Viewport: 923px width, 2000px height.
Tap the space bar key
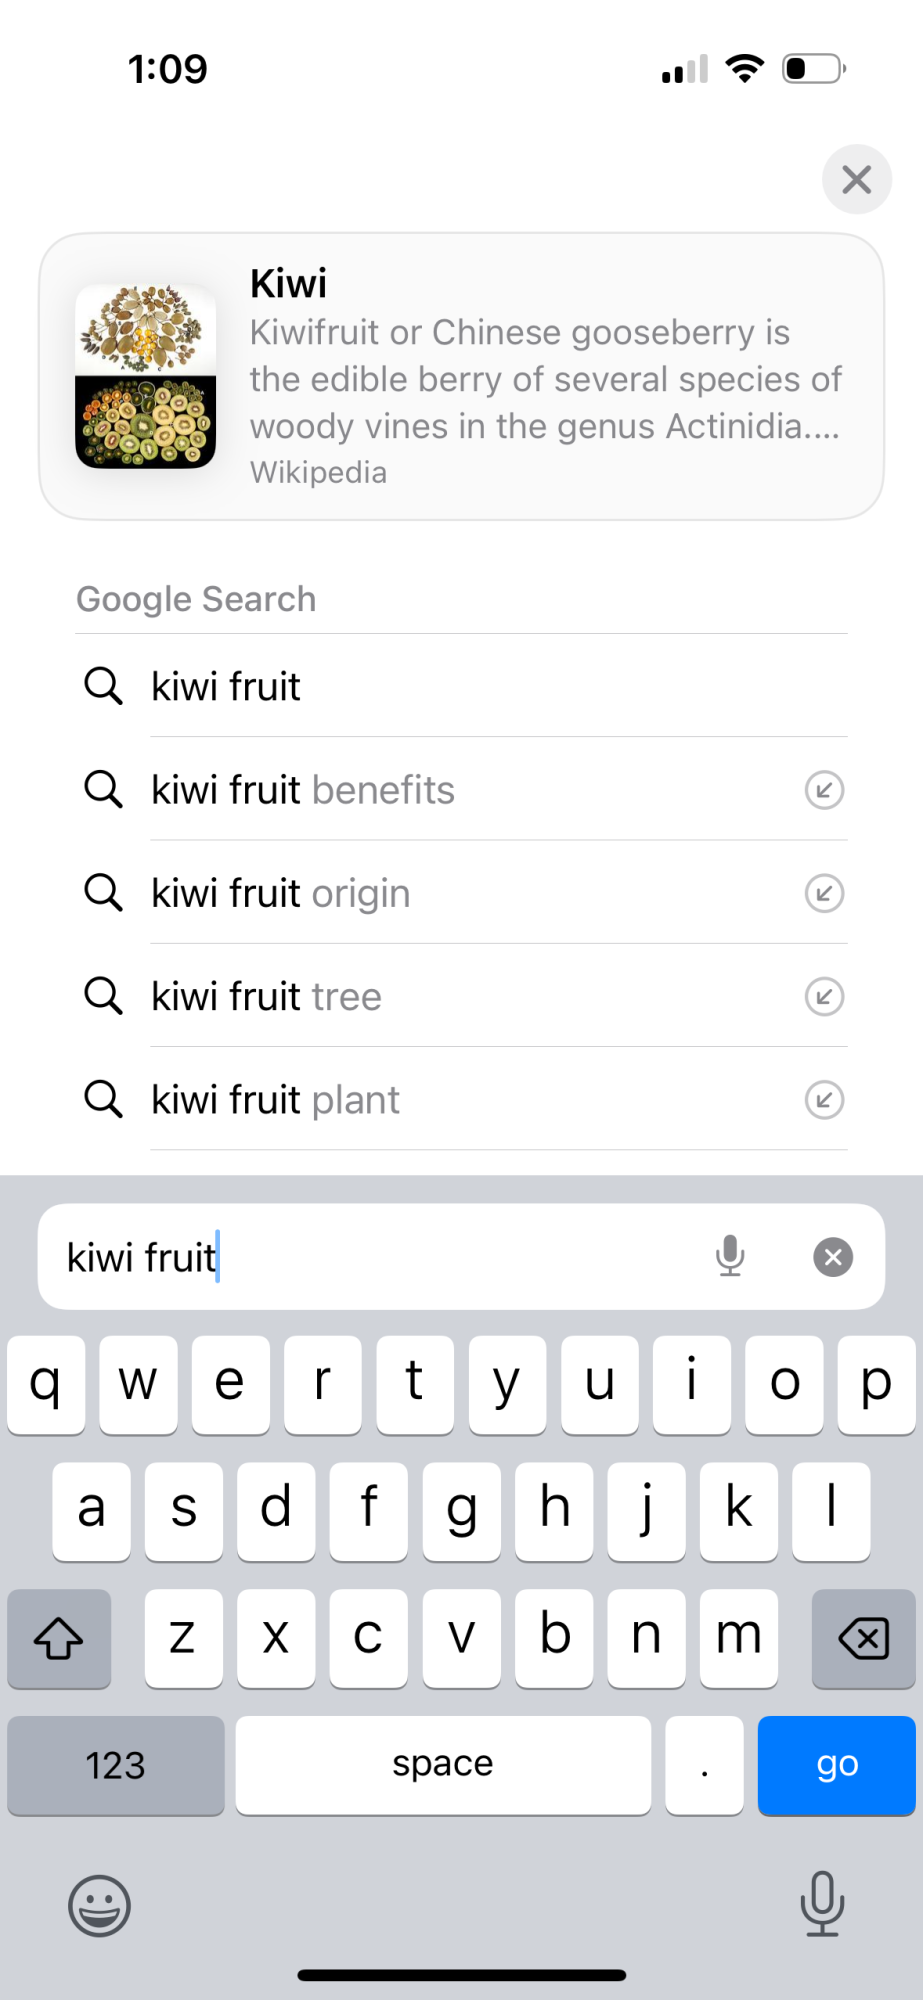443,1765
